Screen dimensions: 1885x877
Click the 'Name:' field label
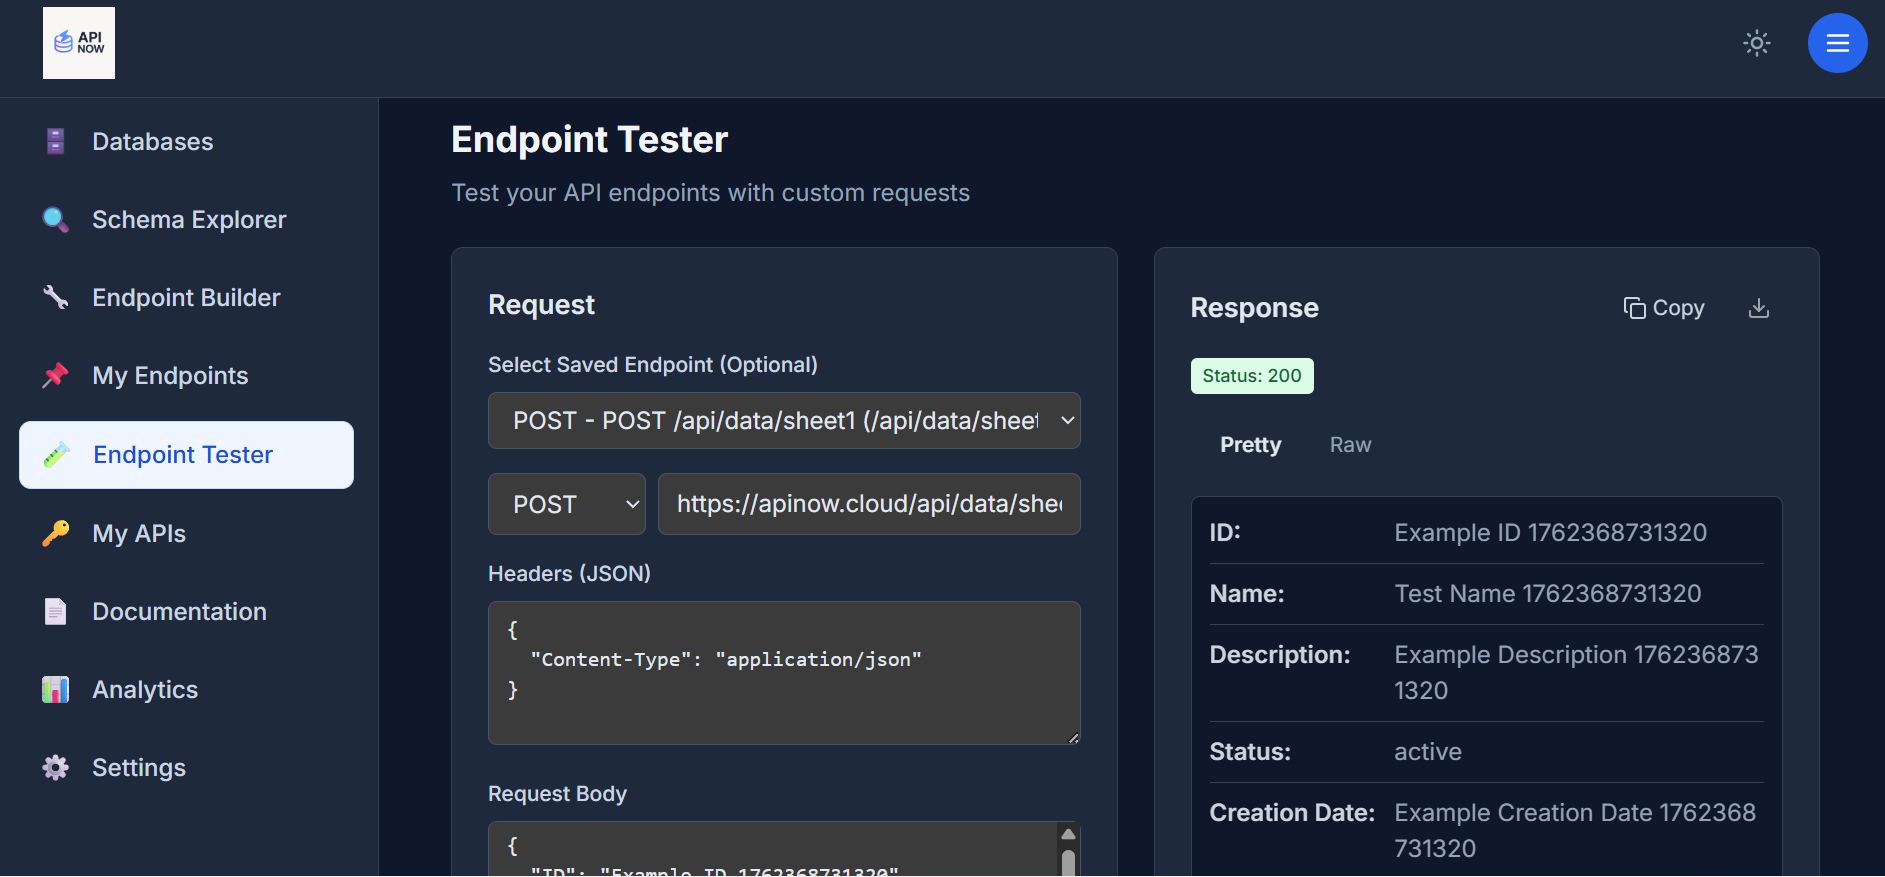coord(1247,594)
